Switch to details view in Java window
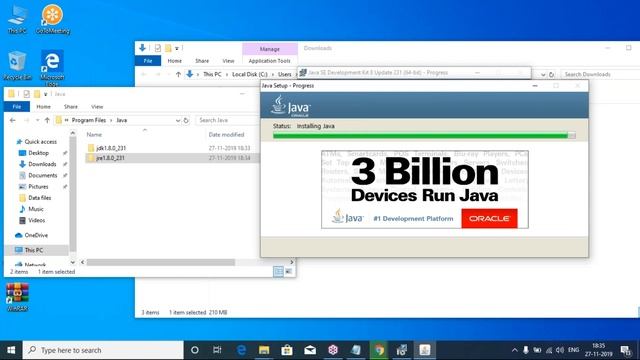Image resolution: width=640 pixels, height=360 pixels. [278, 271]
